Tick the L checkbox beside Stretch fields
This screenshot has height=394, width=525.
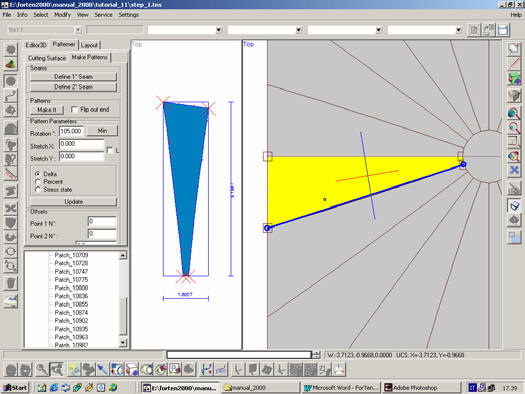pyautogui.click(x=109, y=150)
